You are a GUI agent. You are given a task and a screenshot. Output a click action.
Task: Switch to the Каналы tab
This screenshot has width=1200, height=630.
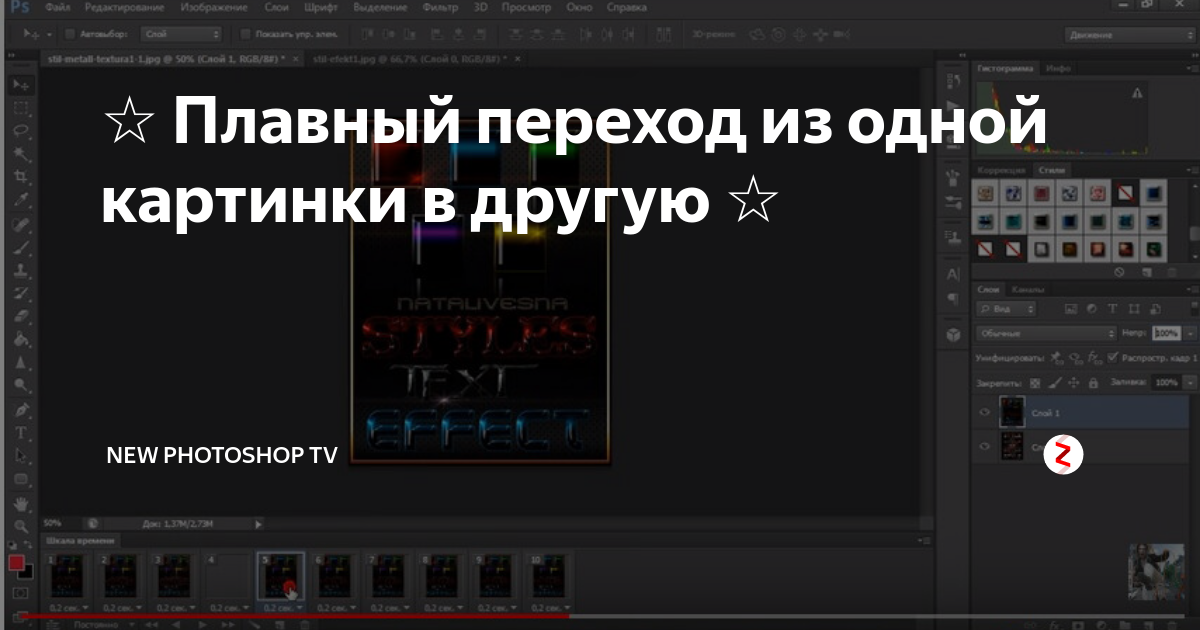click(x=1027, y=289)
